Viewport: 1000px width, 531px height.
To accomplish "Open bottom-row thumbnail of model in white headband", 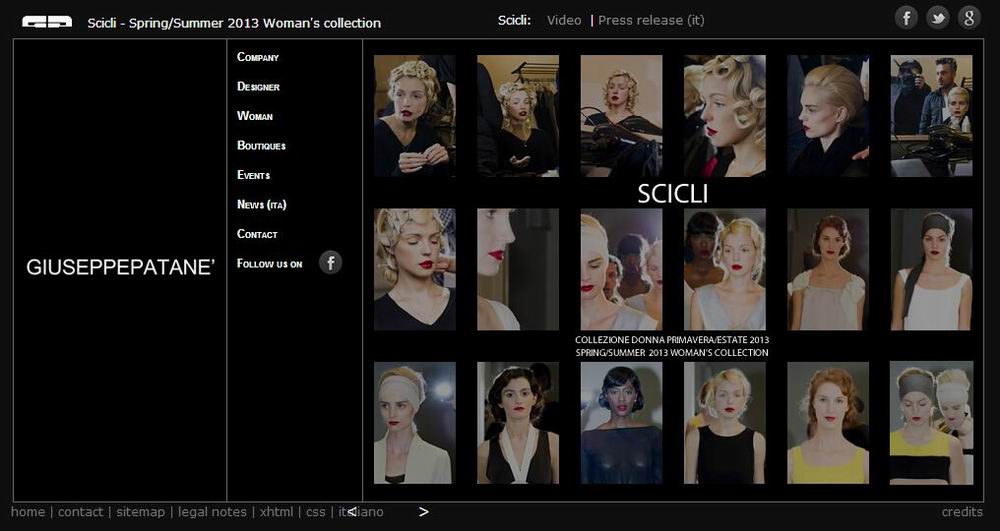I will [x=415, y=423].
